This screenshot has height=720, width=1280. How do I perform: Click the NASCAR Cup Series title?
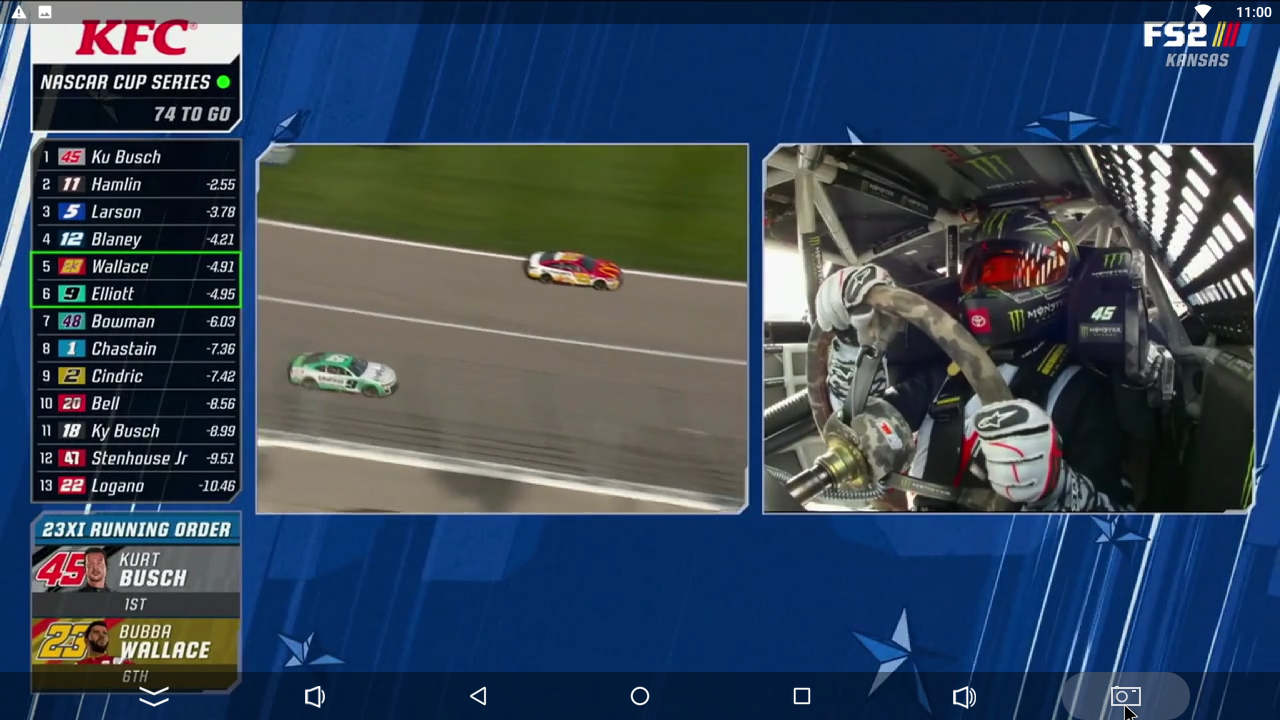click(125, 82)
